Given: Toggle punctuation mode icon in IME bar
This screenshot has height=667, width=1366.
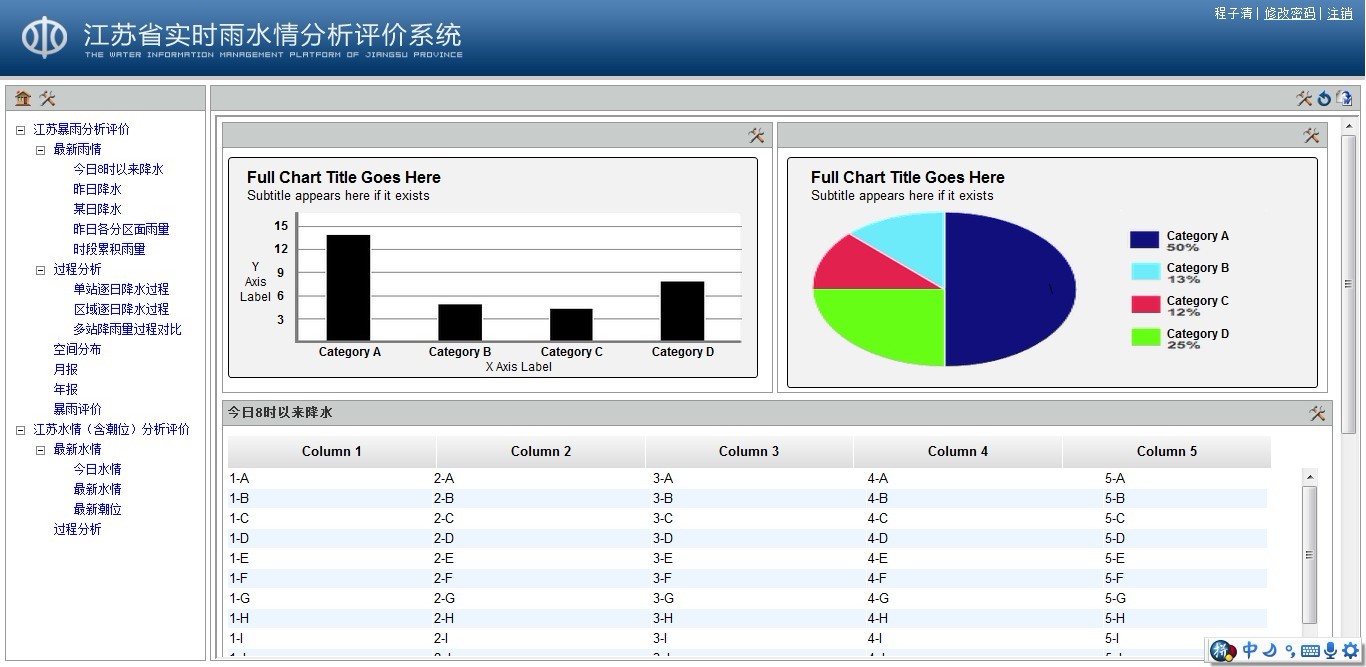Looking at the screenshot, I should click(1290, 652).
